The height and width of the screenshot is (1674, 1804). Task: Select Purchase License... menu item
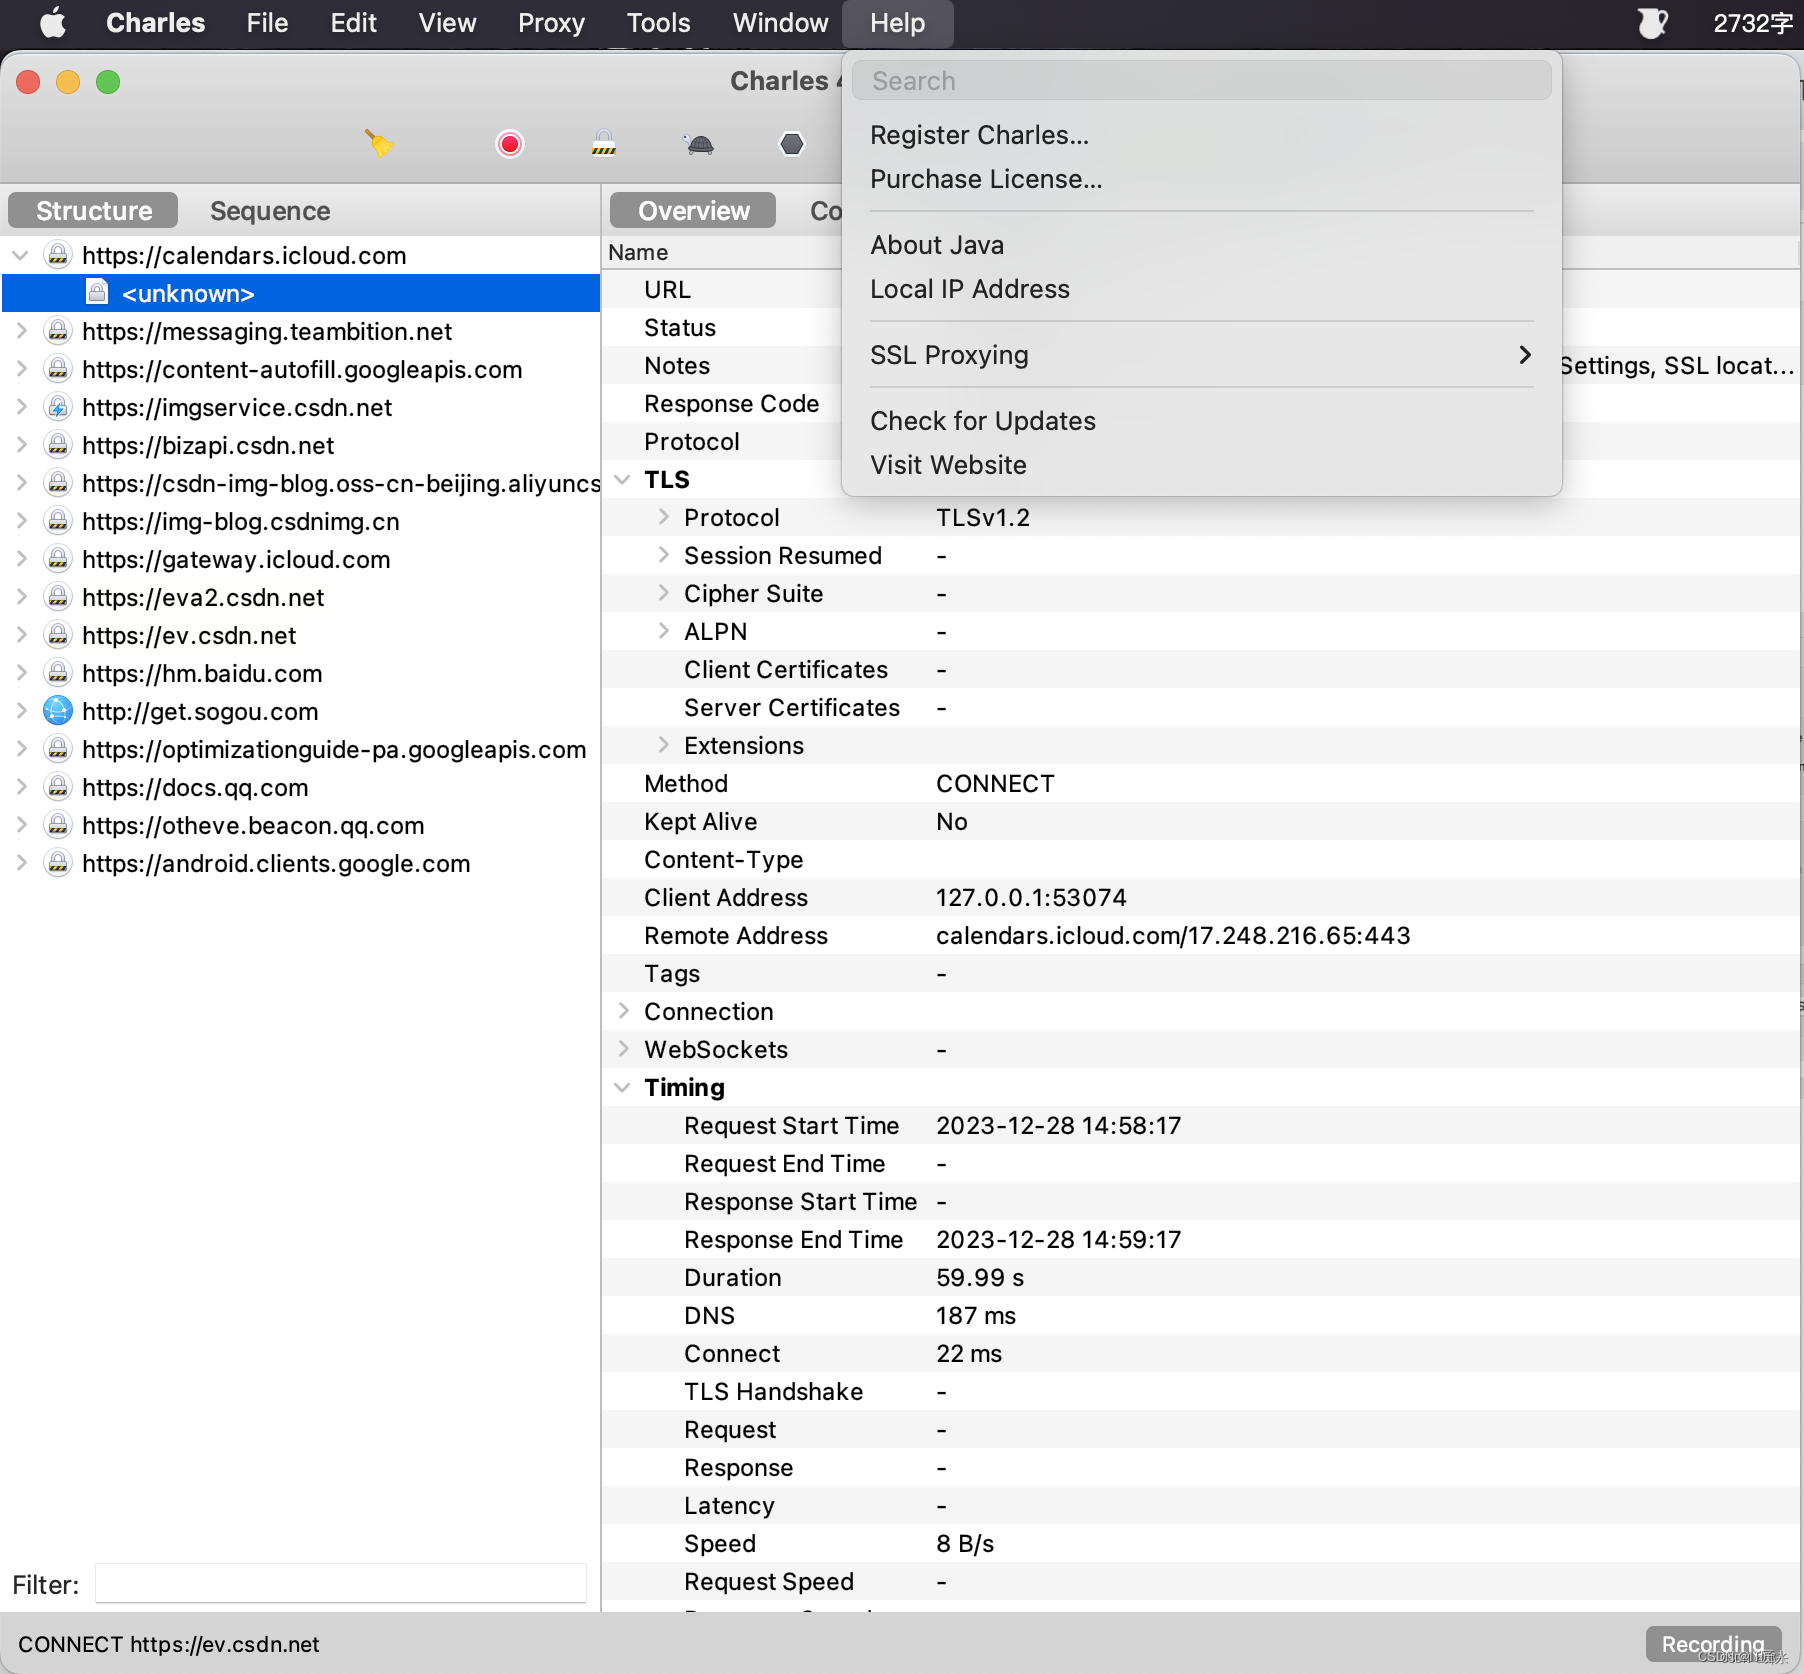click(1201, 179)
